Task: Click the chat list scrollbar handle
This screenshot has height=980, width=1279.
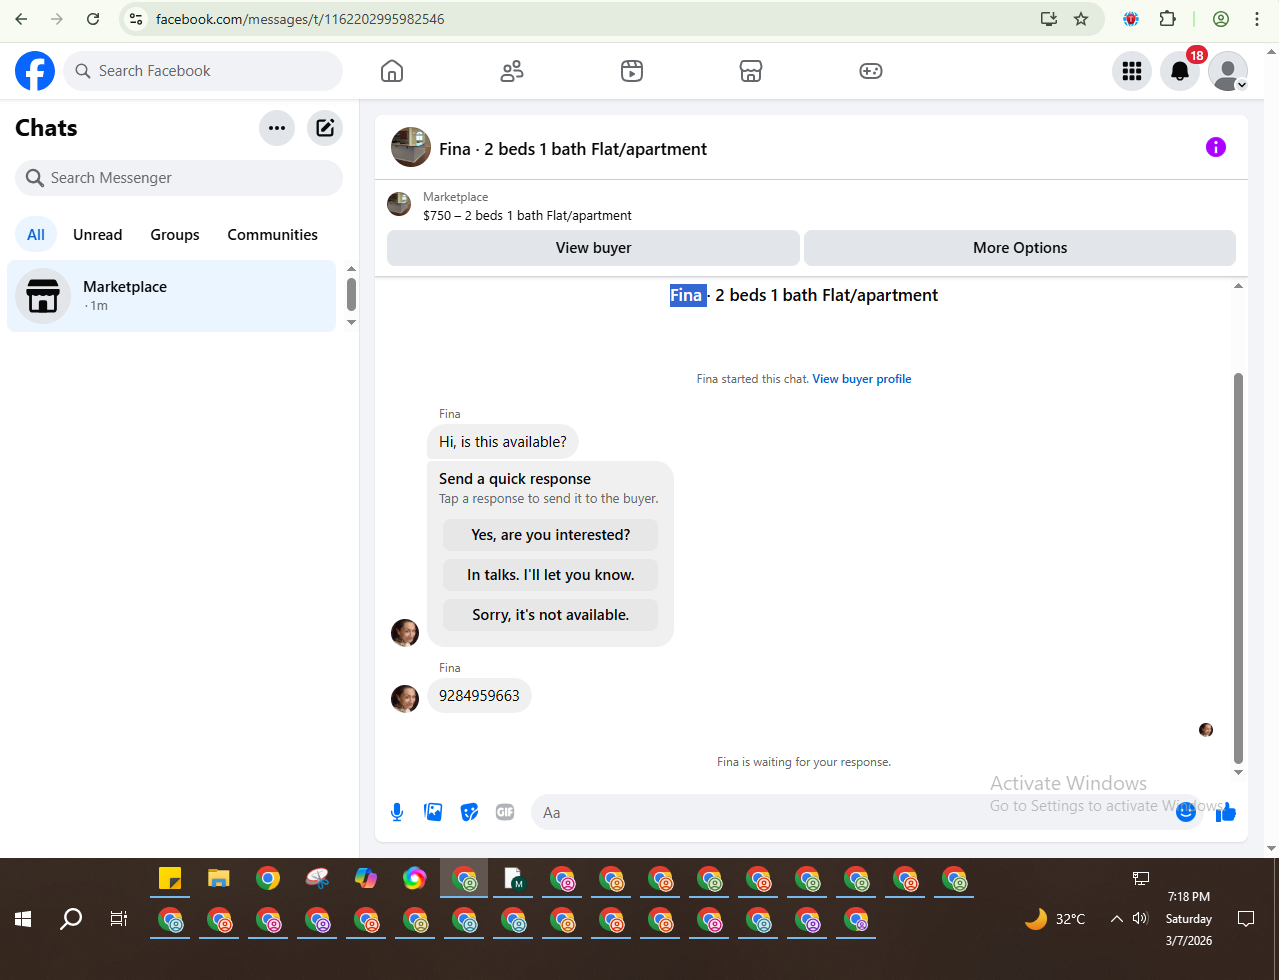Action: pos(351,295)
